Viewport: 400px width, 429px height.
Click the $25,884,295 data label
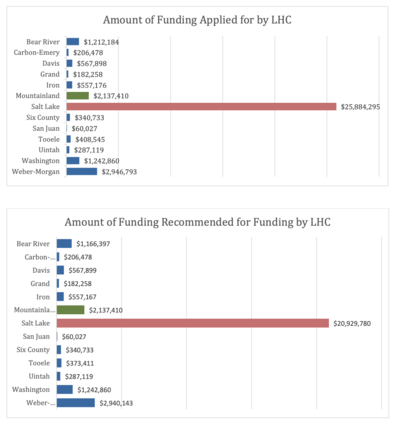tap(360, 107)
